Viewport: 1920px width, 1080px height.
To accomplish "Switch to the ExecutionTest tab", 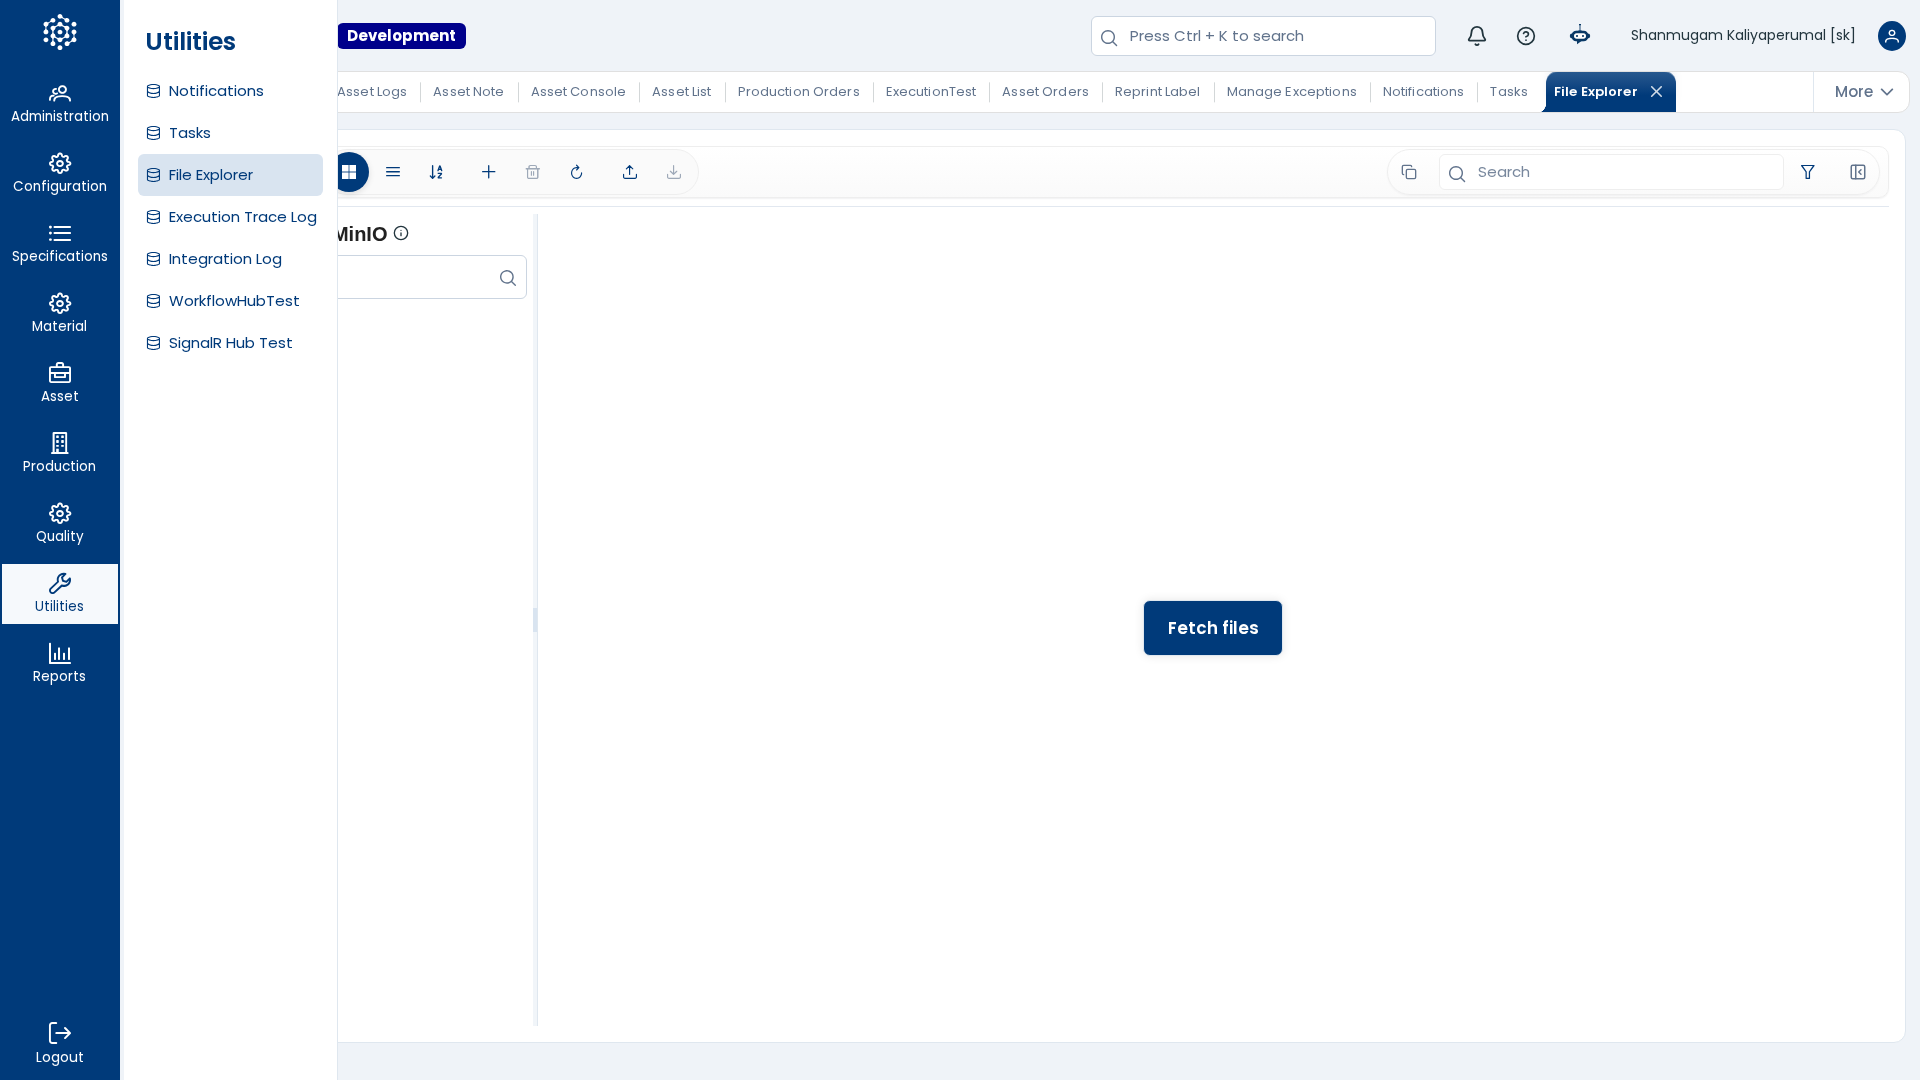I will [x=931, y=92].
